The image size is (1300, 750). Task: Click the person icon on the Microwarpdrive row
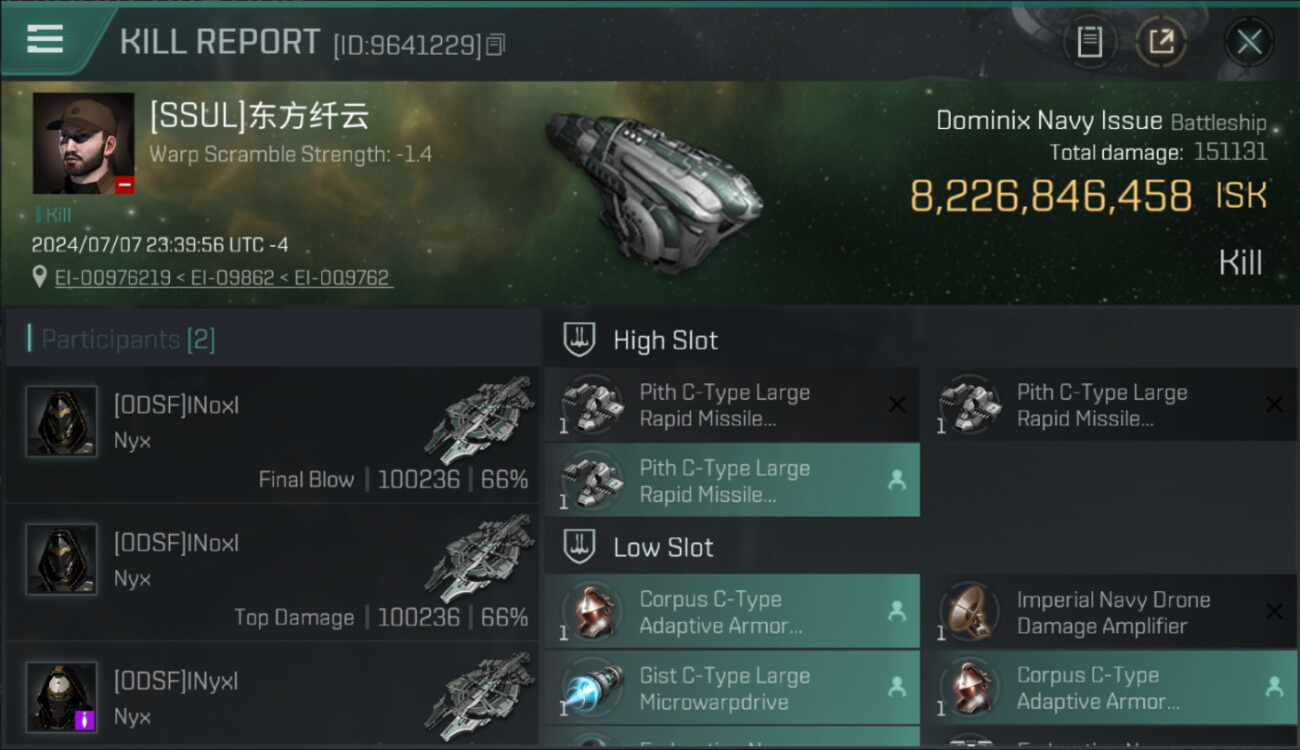[x=897, y=686]
